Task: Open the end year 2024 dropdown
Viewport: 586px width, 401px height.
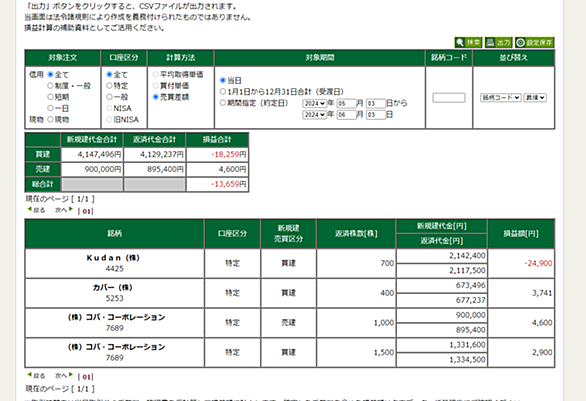Action: 314,115
